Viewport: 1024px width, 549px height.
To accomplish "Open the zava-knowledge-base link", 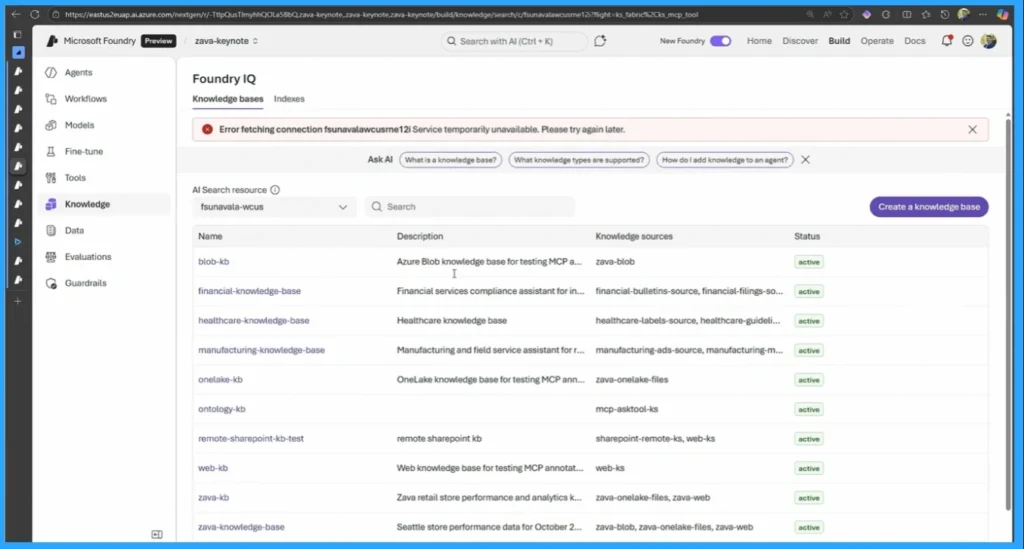I will click(241, 527).
